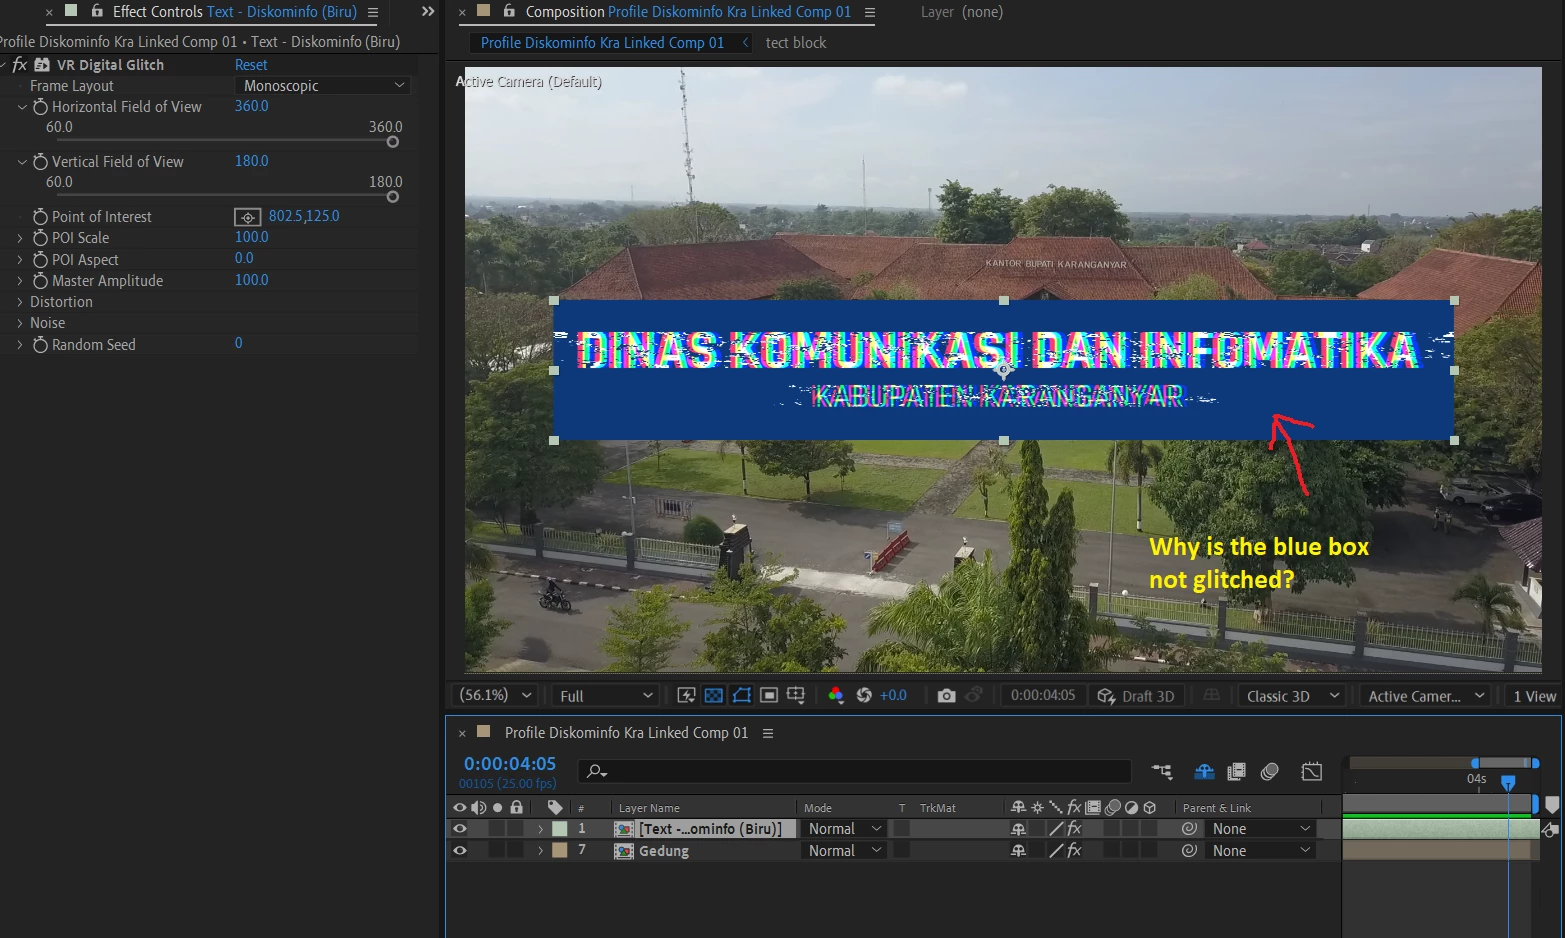Click the Vertical Field of View slider handle
The image size is (1565, 938).
pyautogui.click(x=393, y=197)
